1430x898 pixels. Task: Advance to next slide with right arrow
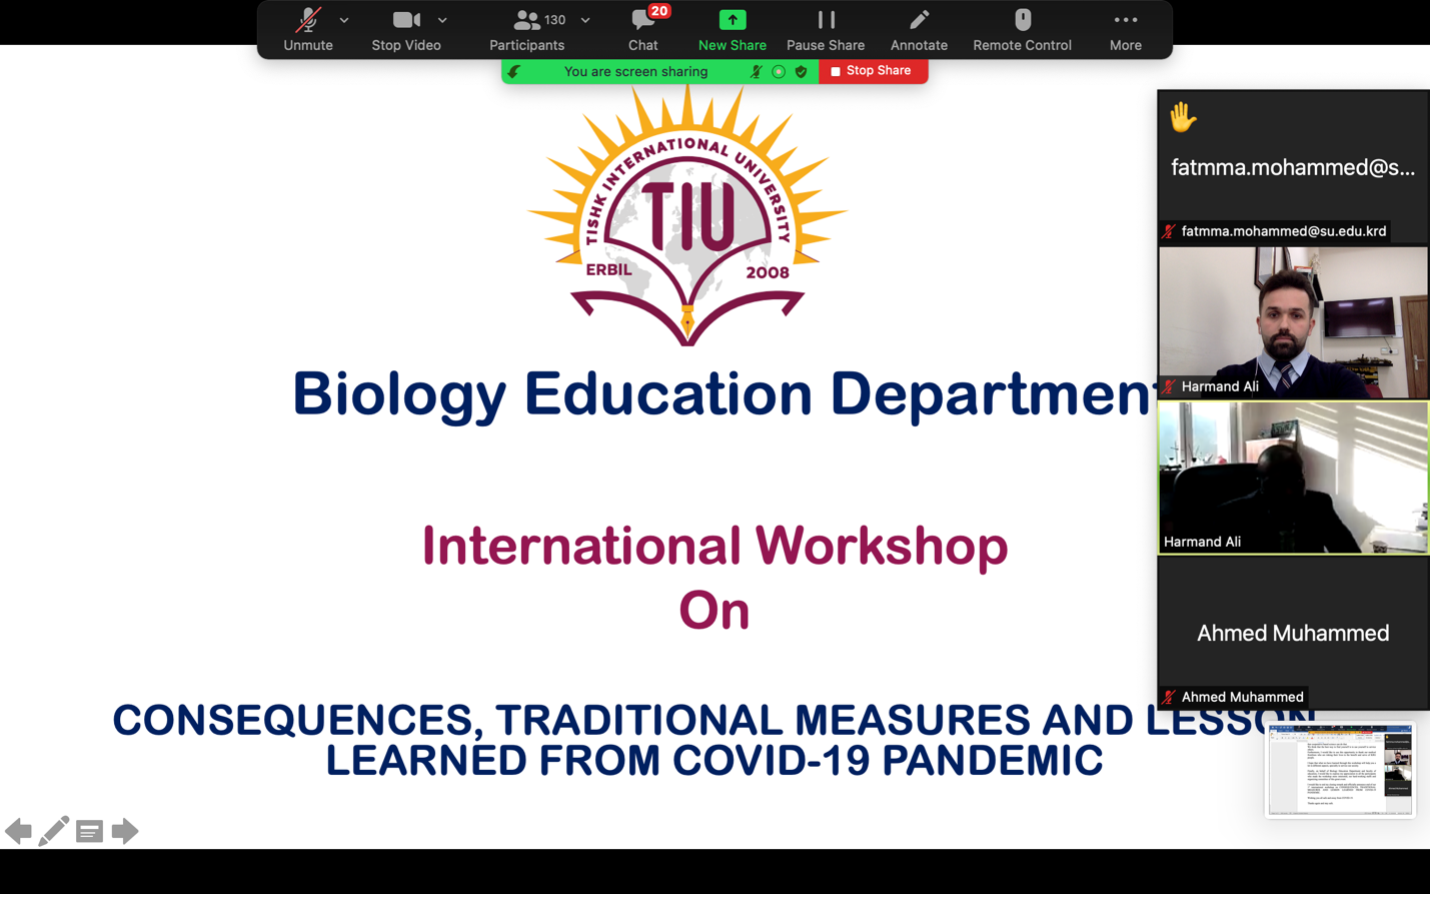click(125, 831)
